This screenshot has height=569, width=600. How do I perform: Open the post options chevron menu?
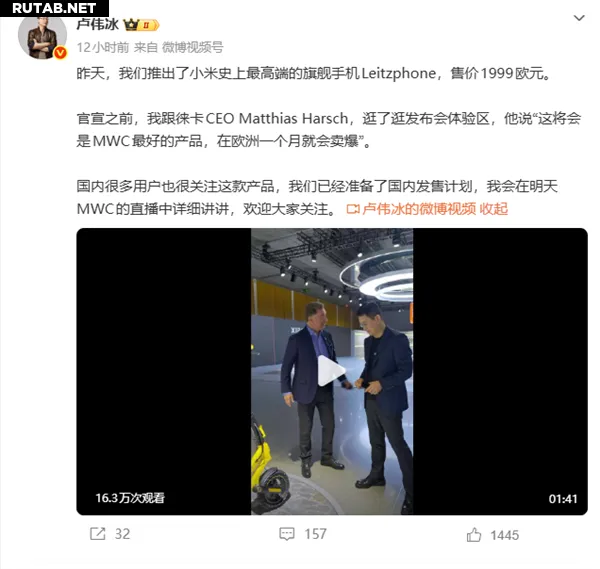tap(579, 18)
